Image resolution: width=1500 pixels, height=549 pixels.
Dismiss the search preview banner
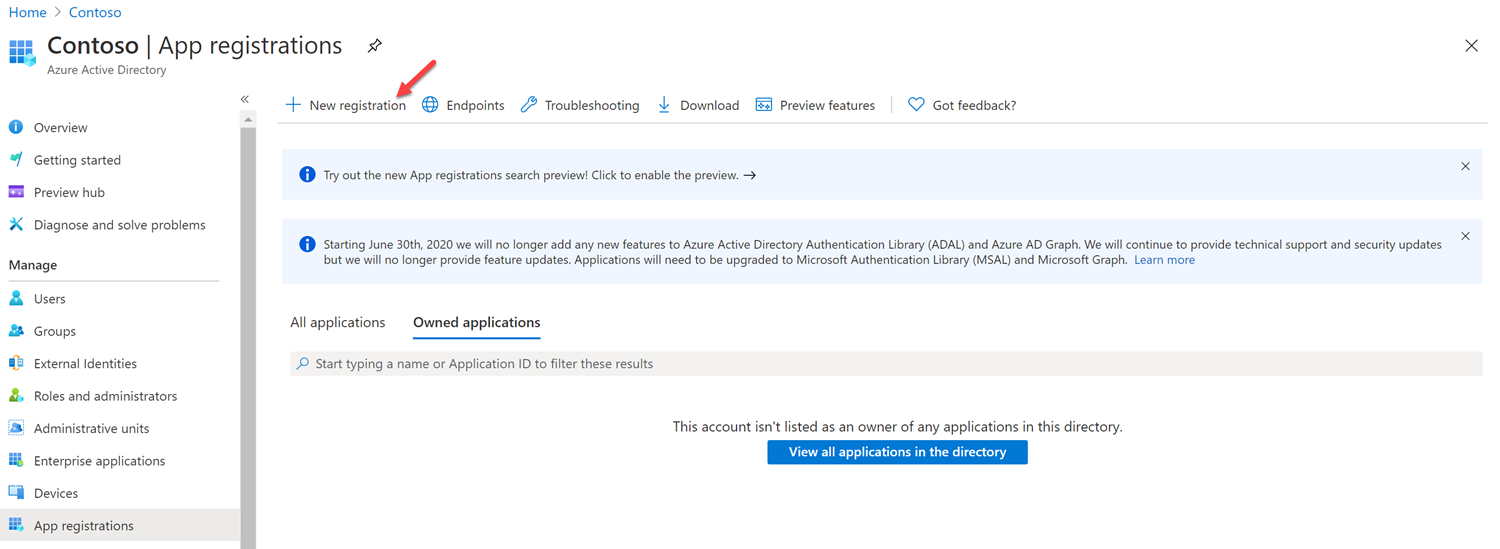[1465, 166]
